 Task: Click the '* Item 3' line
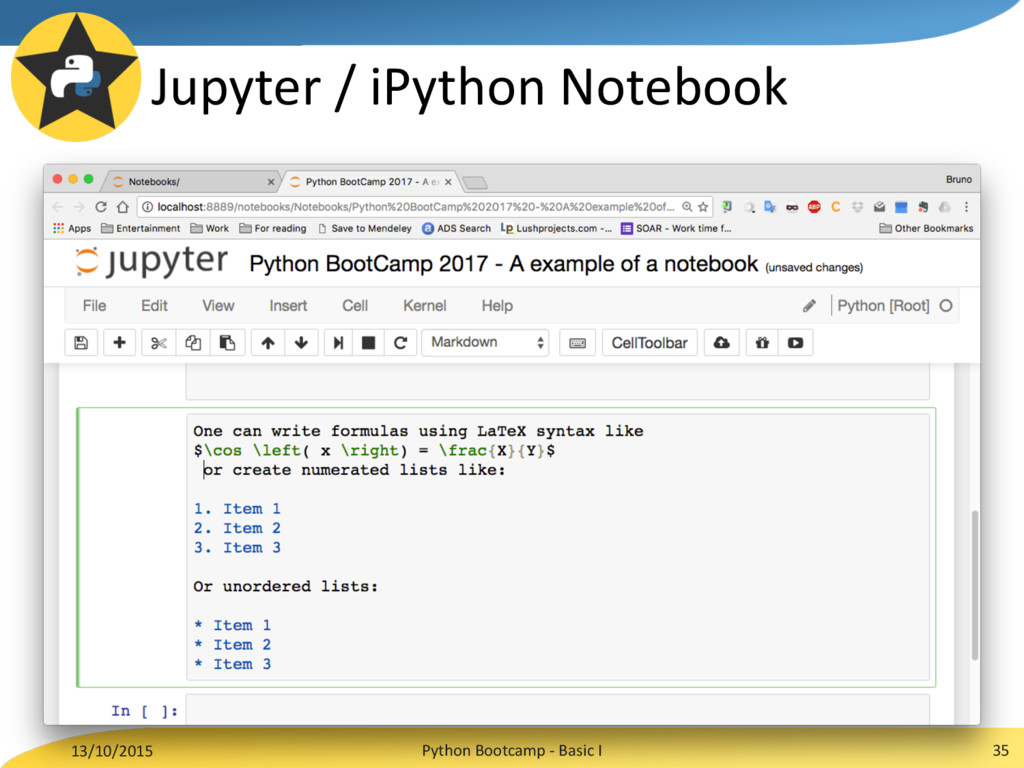232,664
